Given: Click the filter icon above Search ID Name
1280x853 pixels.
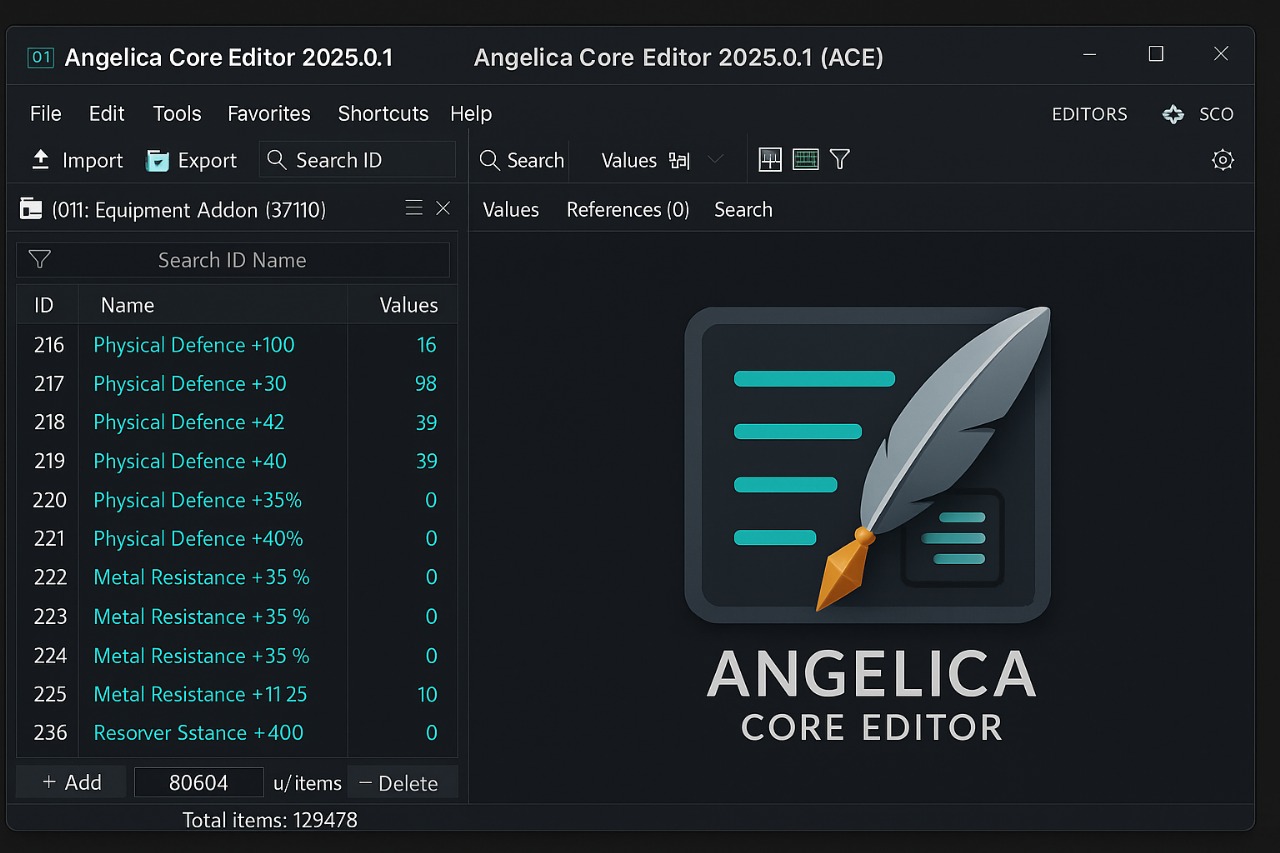Looking at the screenshot, I should point(39,259).
